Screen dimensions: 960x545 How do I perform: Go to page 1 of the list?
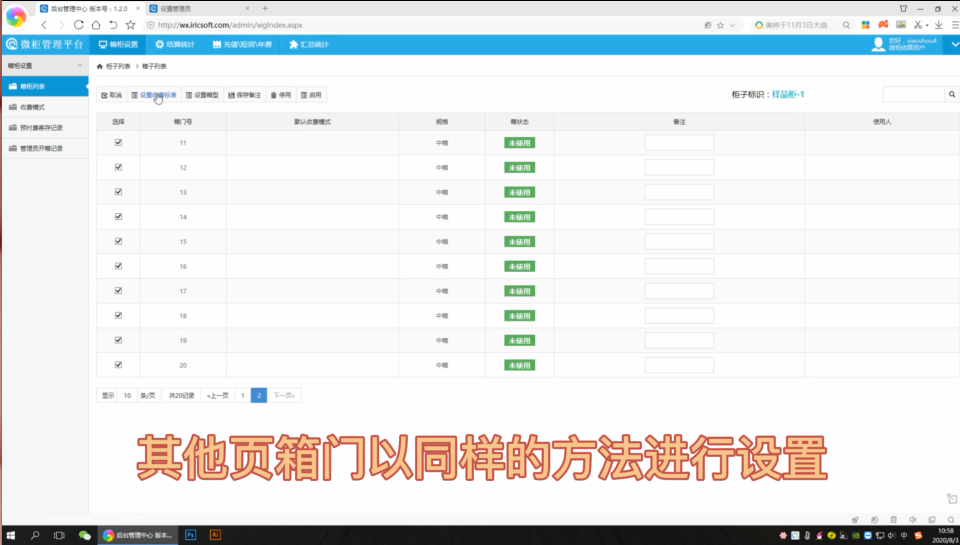(242, 396)
